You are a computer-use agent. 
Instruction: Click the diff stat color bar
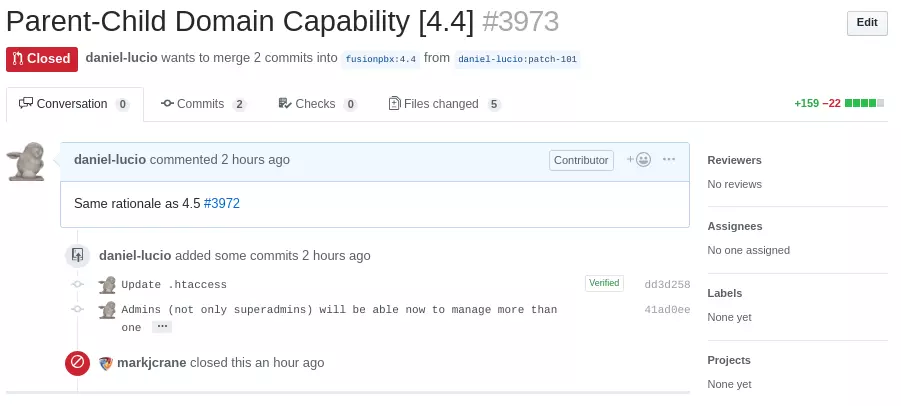pyautogui.click(x=865, y=103)
